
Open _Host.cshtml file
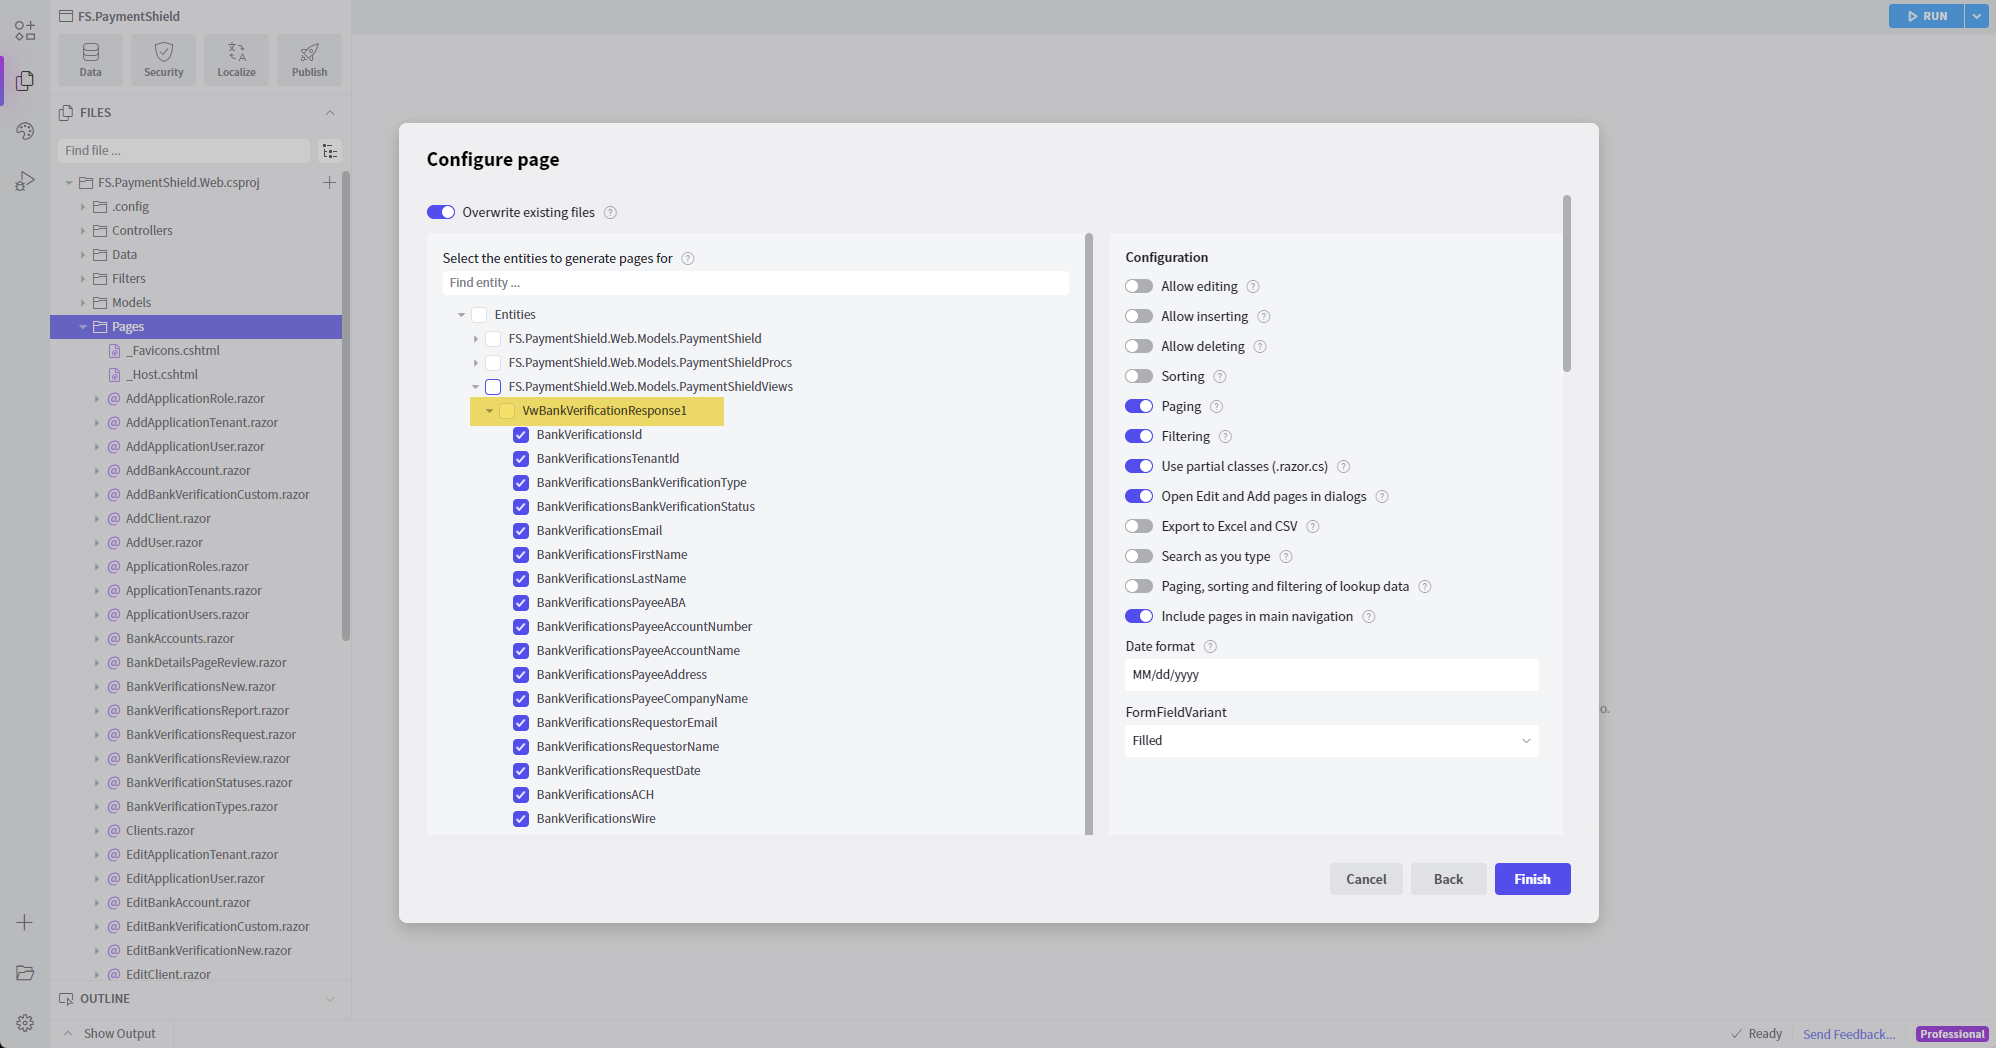coord(164,375)
